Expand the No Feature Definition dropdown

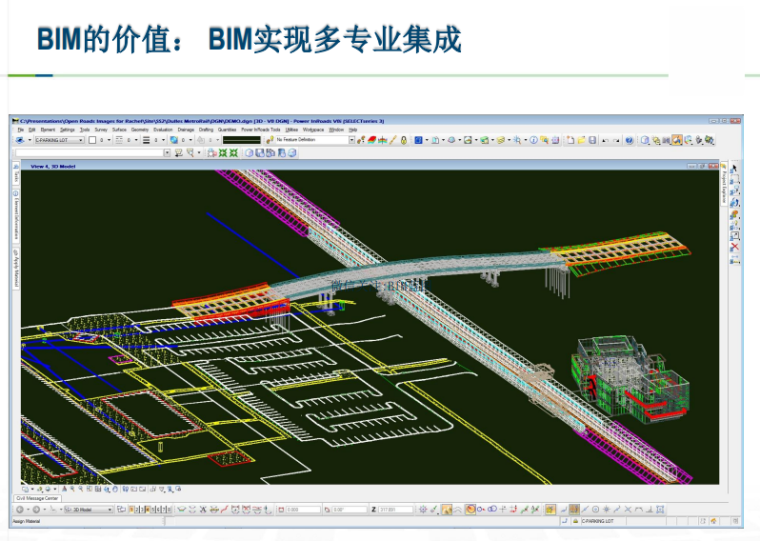pos(351,141)
